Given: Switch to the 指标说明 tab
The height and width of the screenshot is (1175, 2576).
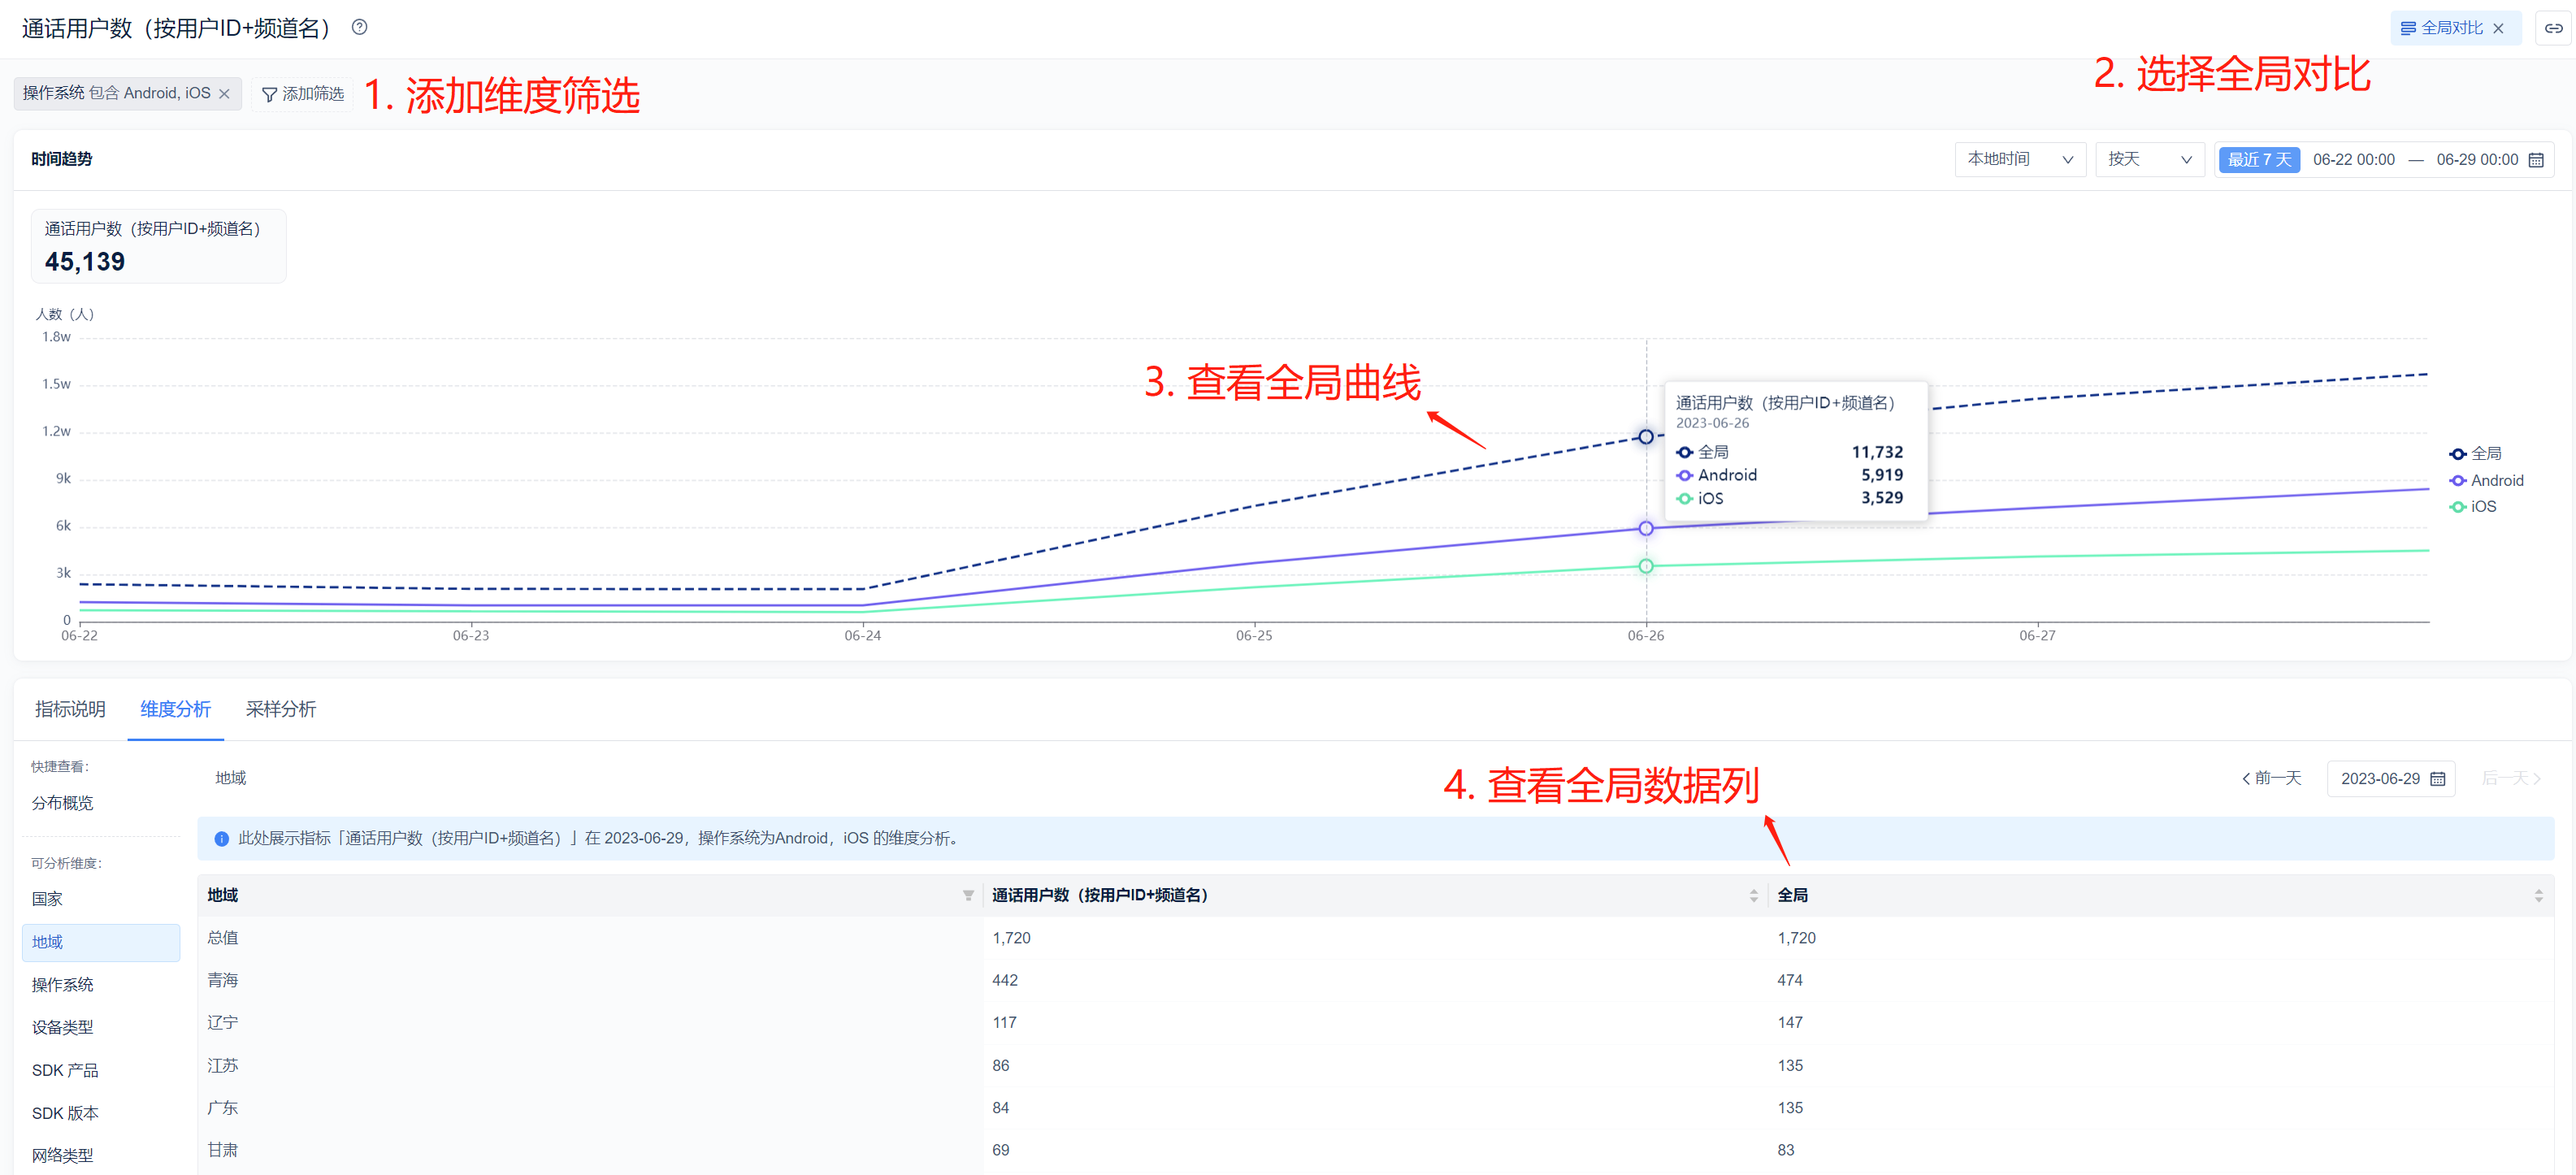Looking at the screenshot, I should click(x=70, y=709).
